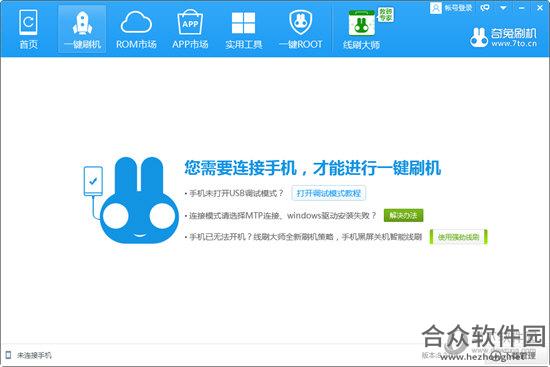Click 帐号登录 account login
The image size is (550, 367).
click(451, 8)
